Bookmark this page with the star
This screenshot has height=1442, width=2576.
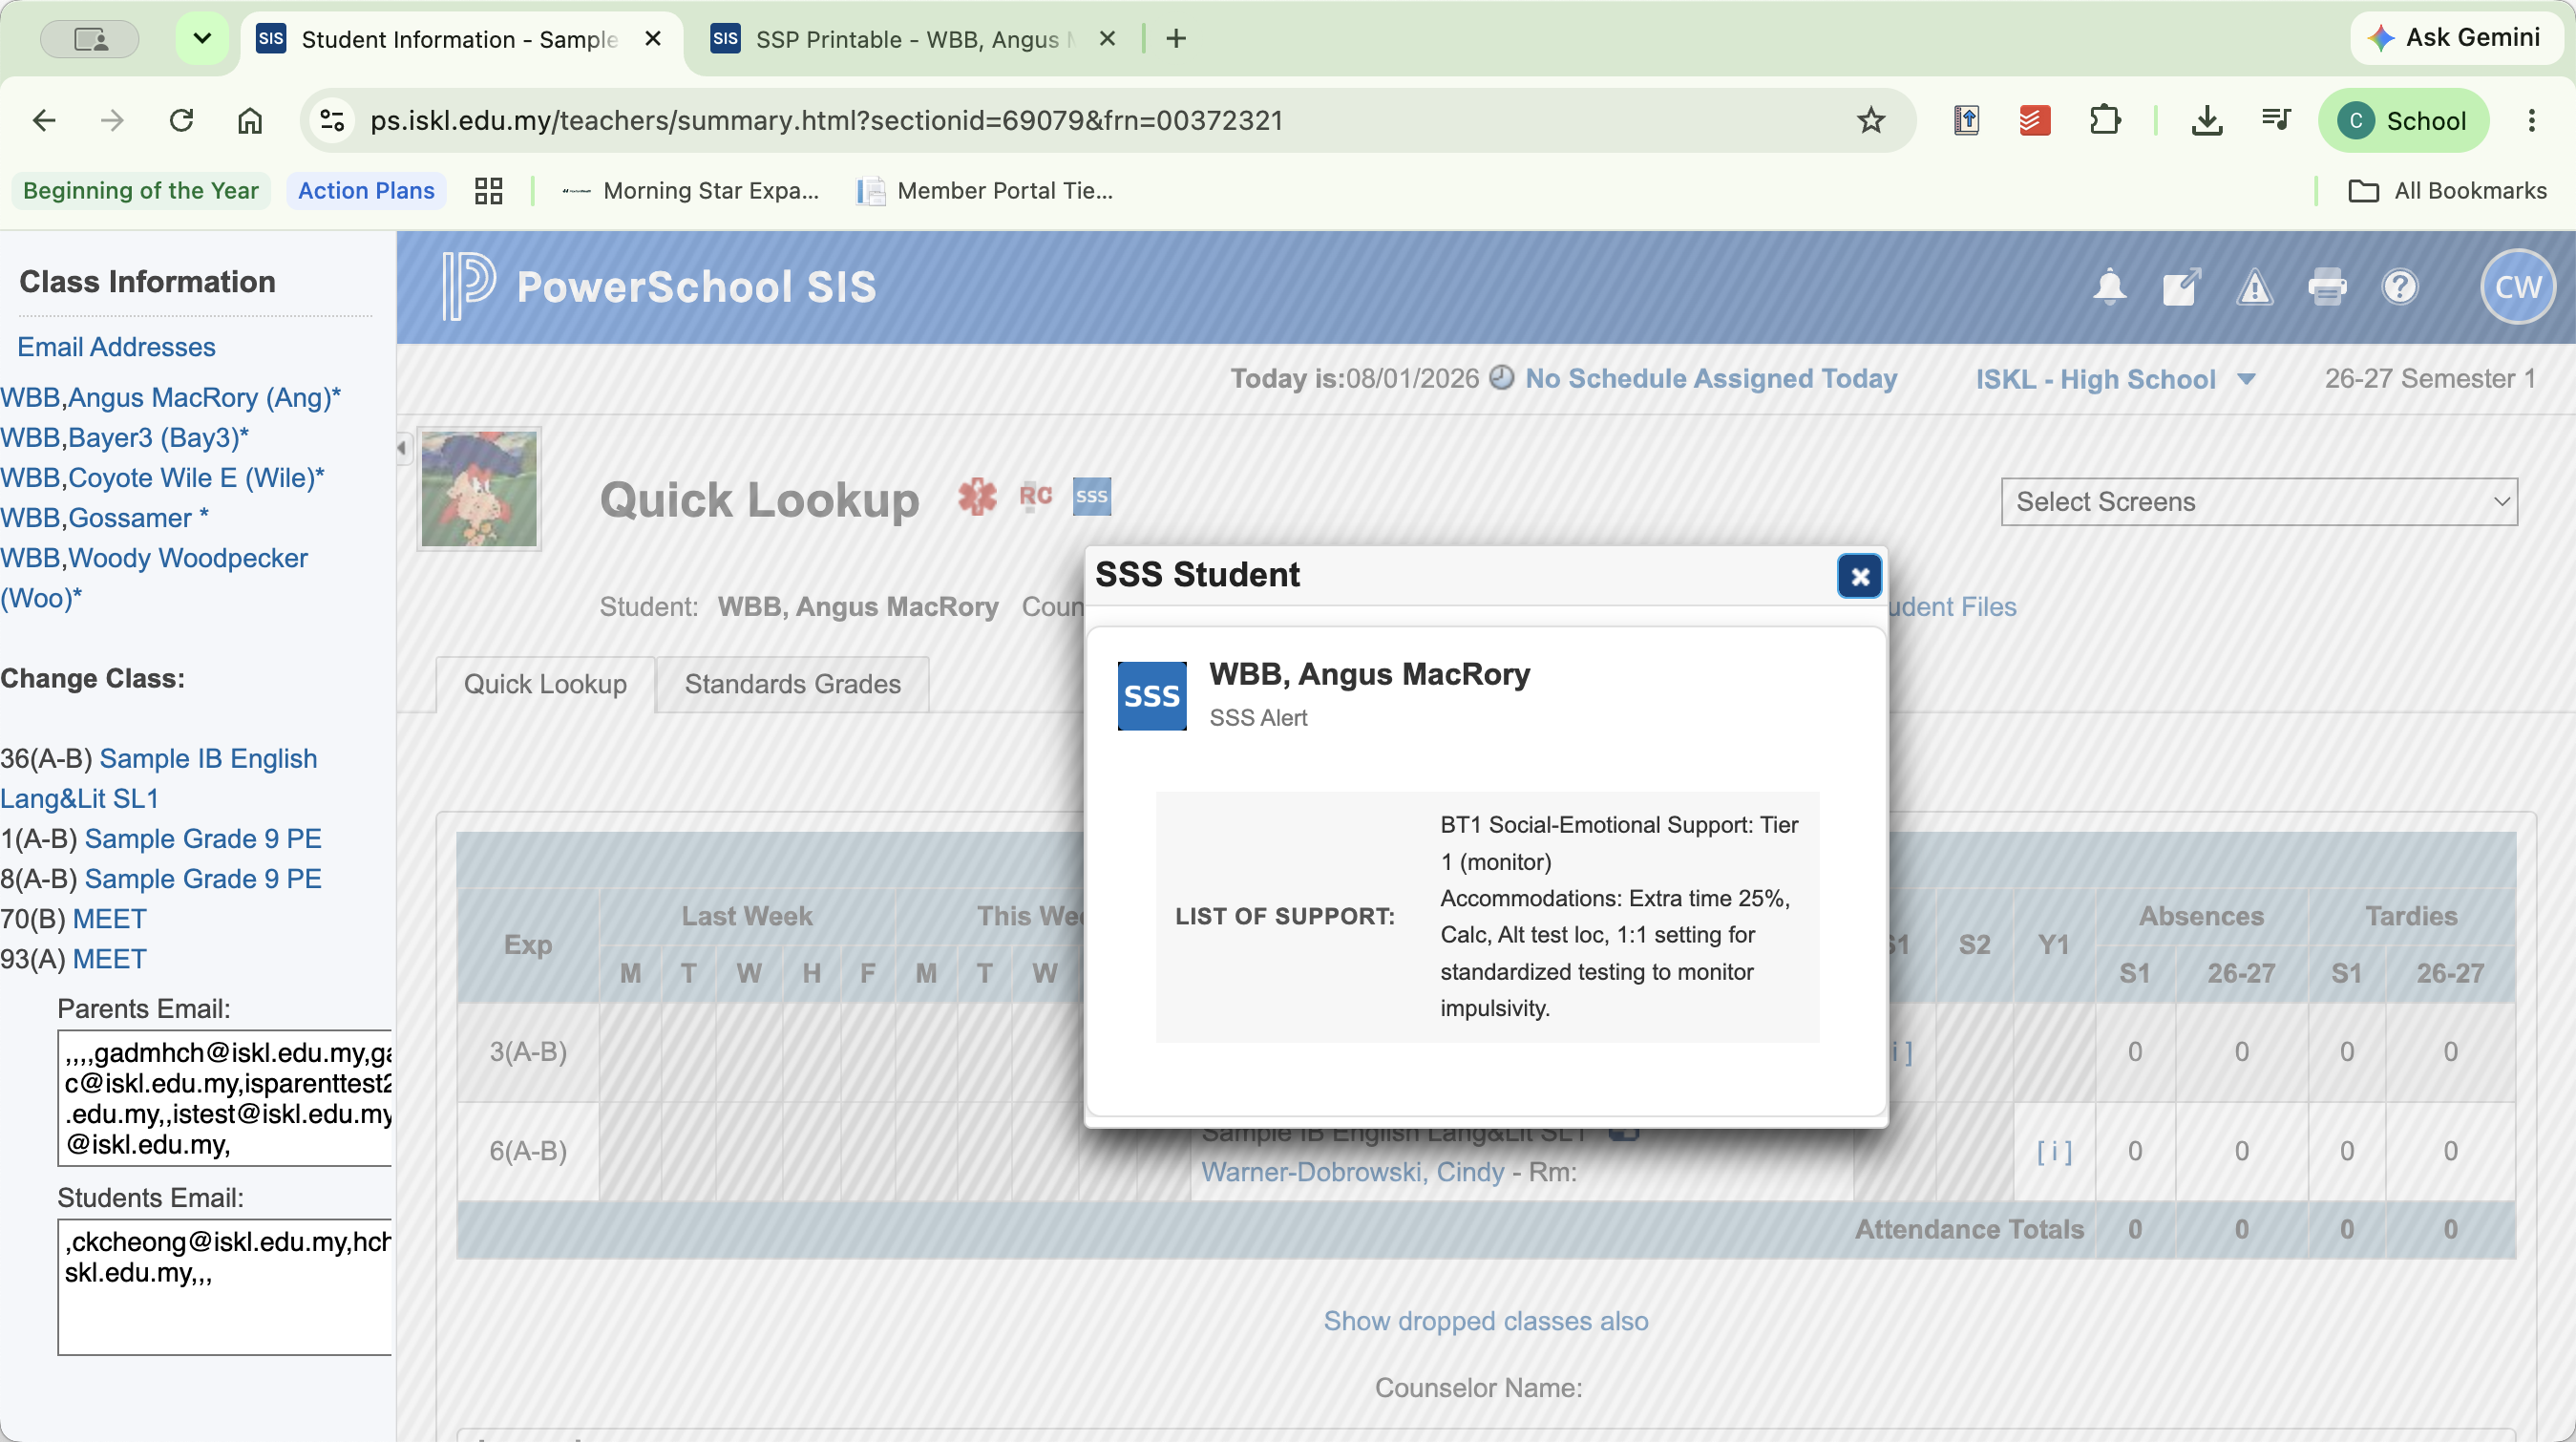point(1870,121)
